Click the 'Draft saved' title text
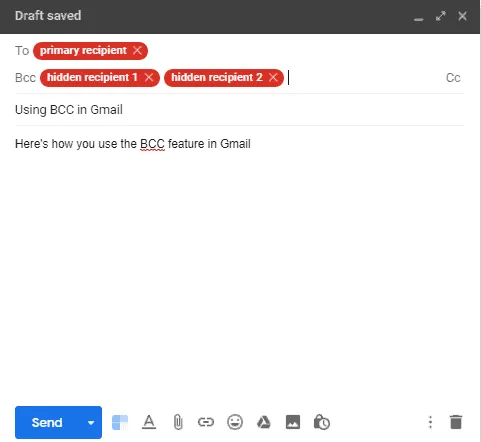 click(48, 16)
